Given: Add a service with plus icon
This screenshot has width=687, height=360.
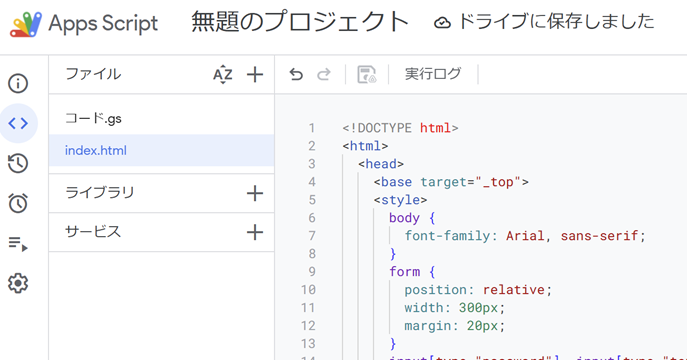Looking at the screenshot, I should (x=255, y=232).
